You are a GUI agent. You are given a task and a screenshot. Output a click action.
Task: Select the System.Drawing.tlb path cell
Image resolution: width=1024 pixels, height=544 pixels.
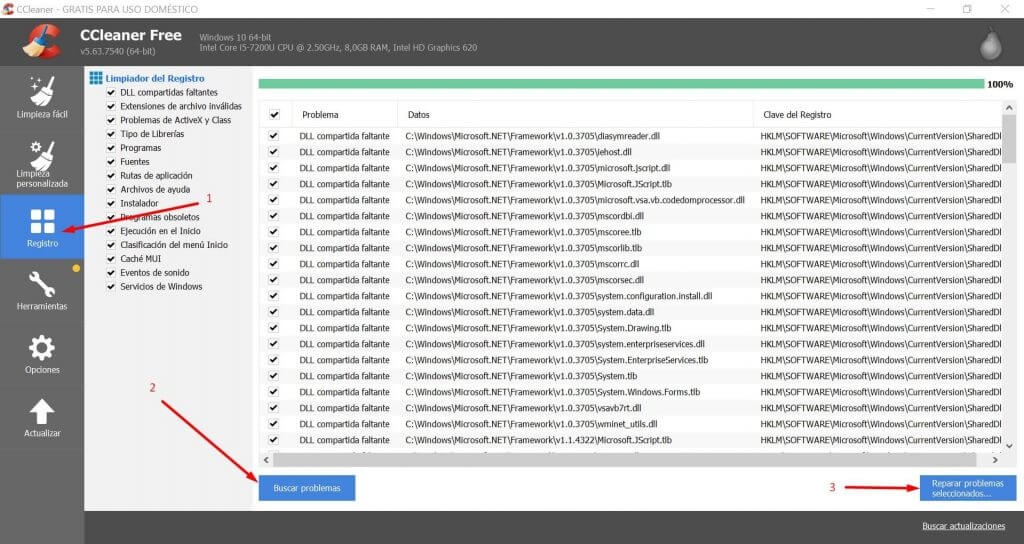point(538,328)
